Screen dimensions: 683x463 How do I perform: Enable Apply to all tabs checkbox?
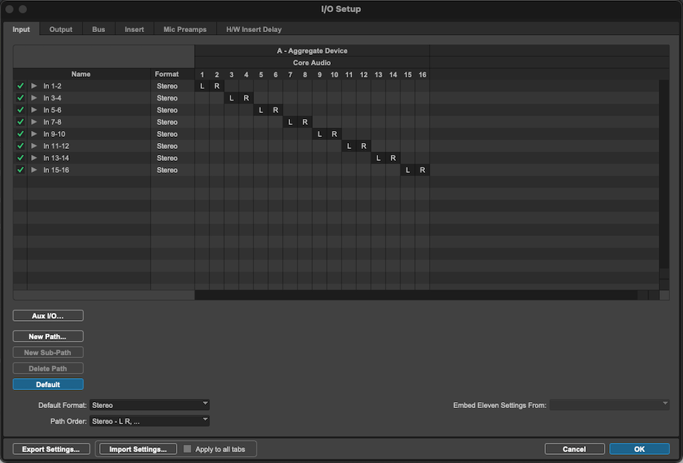tap(188, 449)
